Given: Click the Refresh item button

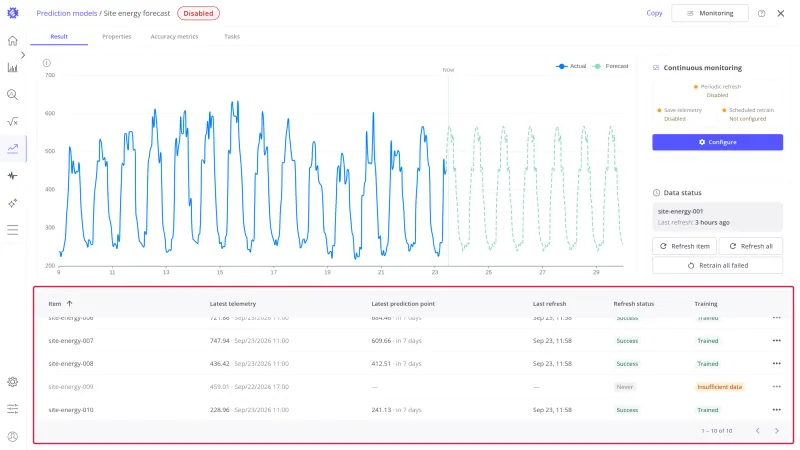Looking at the screenshot, I should [684, 246].
